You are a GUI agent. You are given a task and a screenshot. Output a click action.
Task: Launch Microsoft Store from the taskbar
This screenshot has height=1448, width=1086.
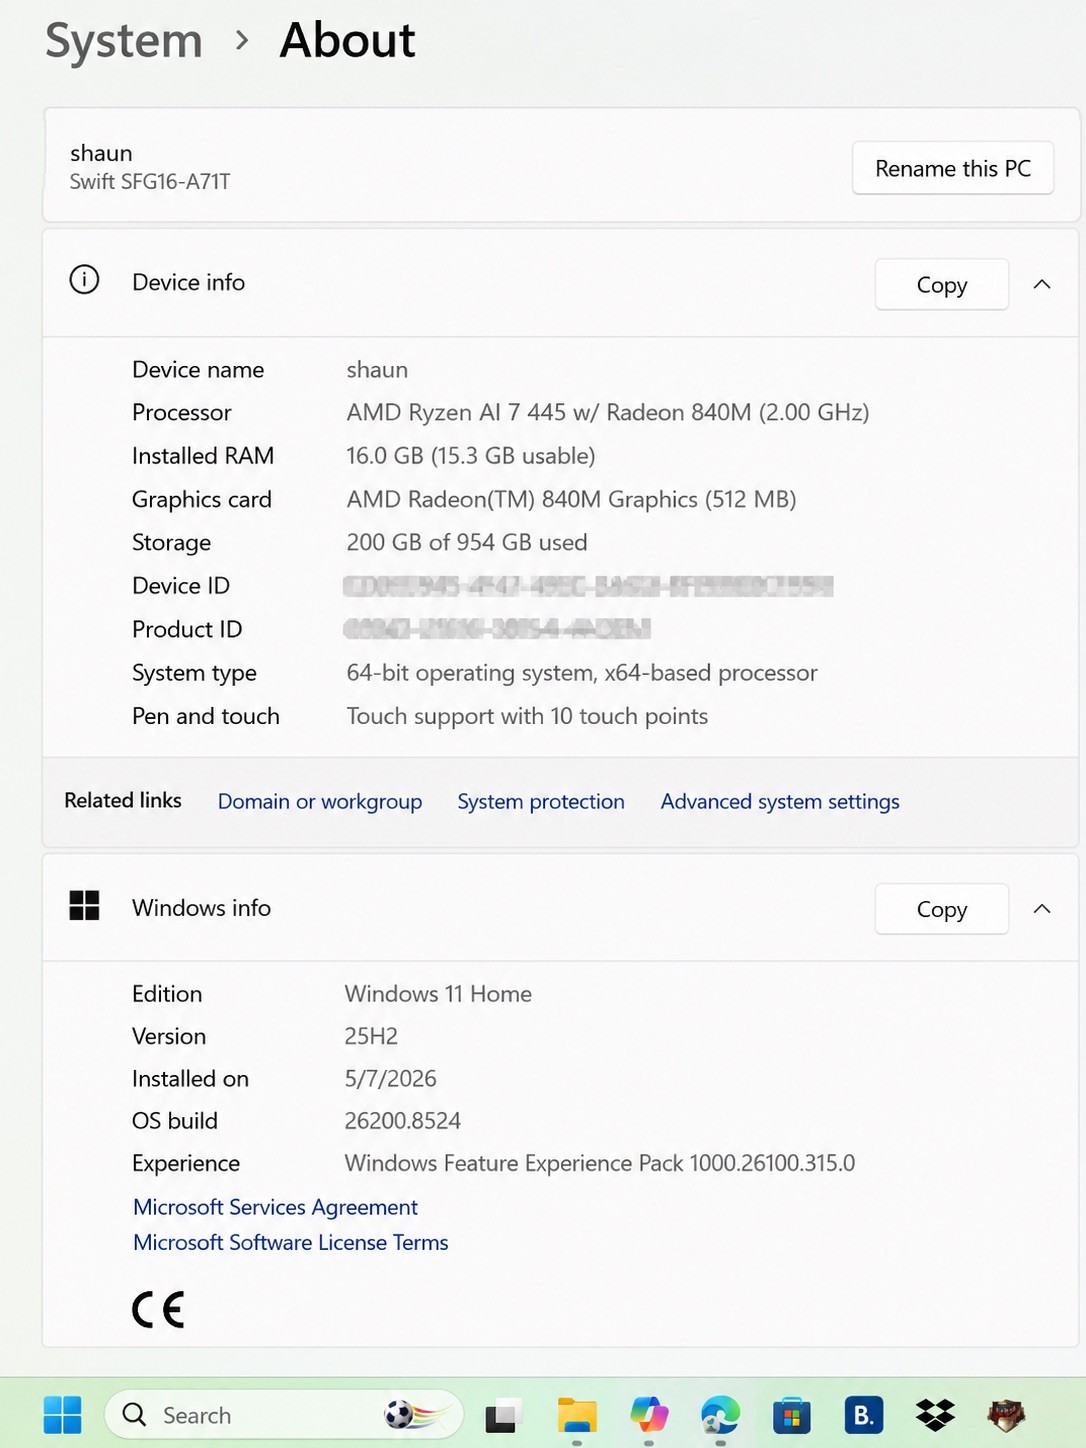point(792,1415)
